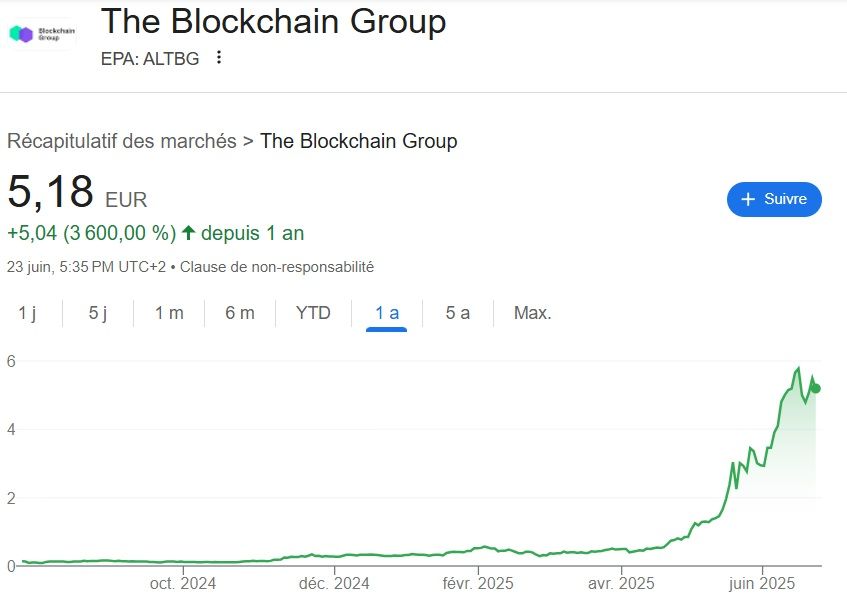Click the chart peak near juin 2025

(x=798, y=369)
